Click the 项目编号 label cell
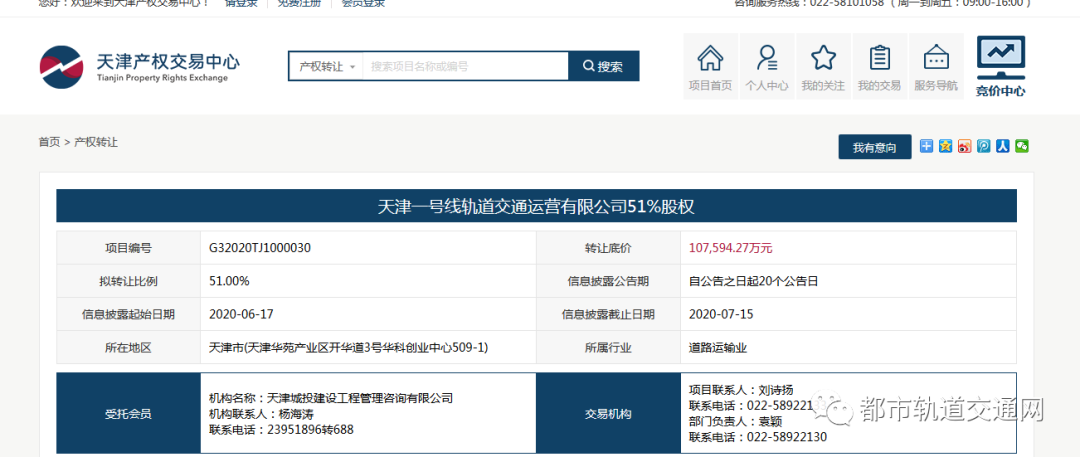This screenshot has height=457, width=1080. [128, 248]
